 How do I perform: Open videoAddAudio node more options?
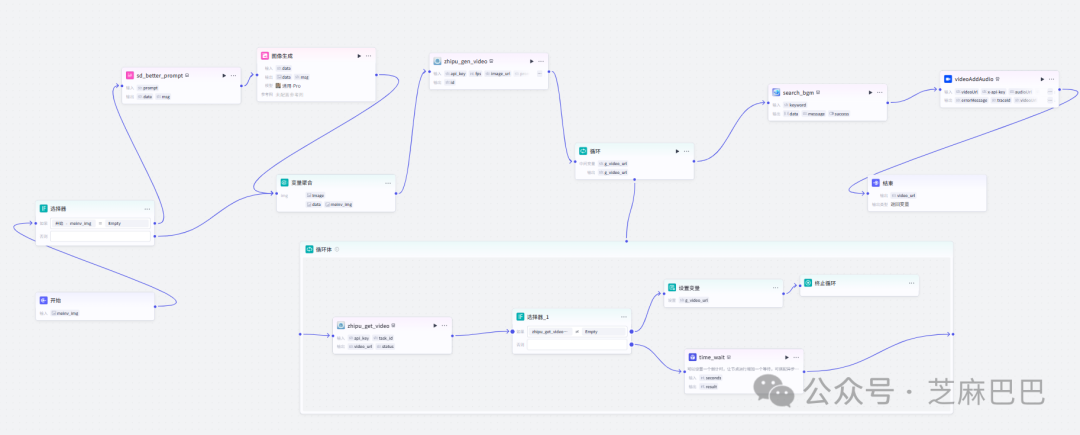click(x=1051, y=79)
